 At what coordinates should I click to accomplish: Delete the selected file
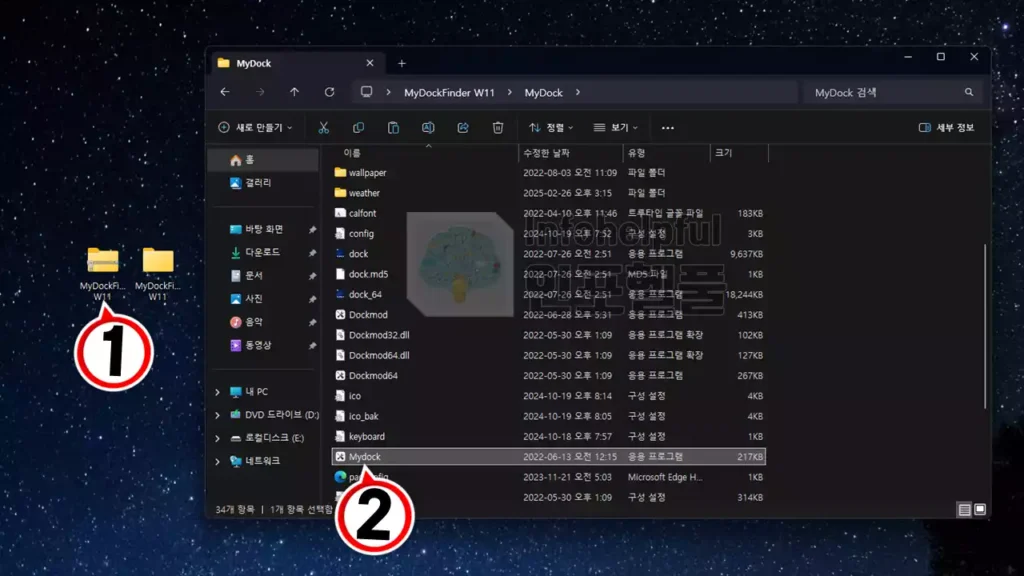pos(498,127)
